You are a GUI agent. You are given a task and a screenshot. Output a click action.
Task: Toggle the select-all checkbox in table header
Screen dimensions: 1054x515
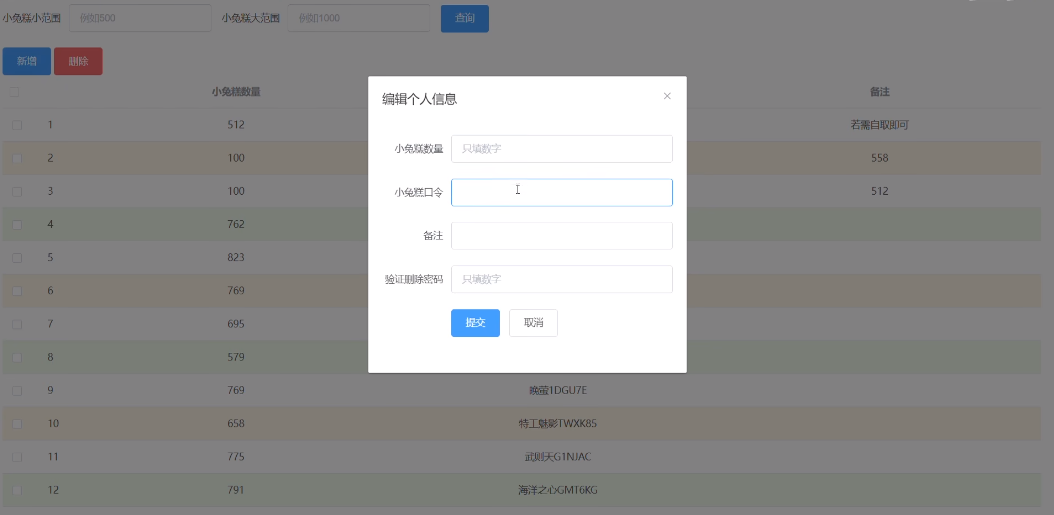(15, 92)
